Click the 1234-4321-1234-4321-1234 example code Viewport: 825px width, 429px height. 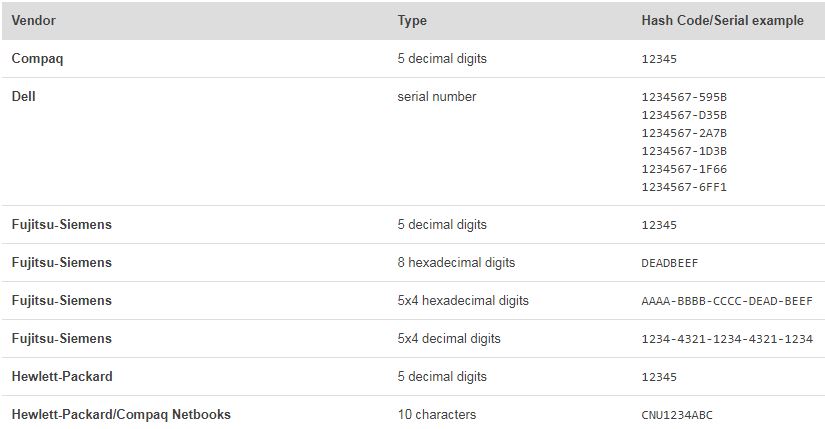pos(727,339)
